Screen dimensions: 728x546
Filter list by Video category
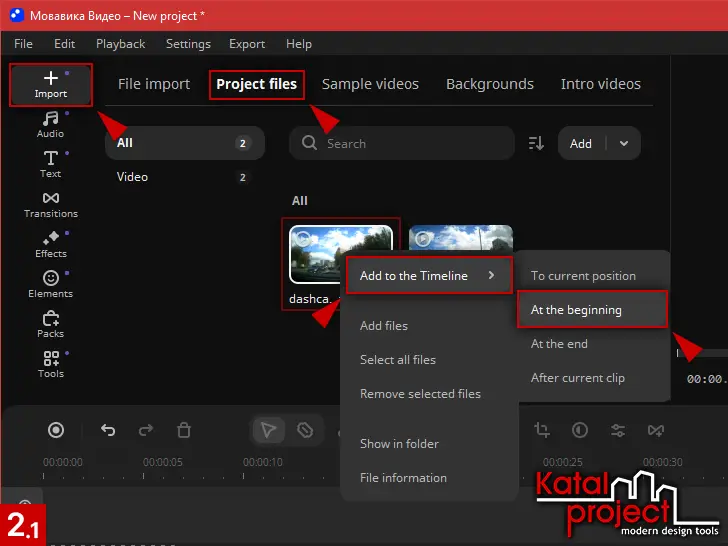click(x=133, y=177)
